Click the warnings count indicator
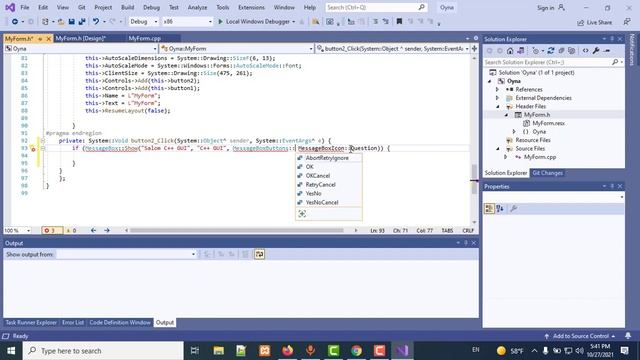640x360 pixels. tap(71, 231)
